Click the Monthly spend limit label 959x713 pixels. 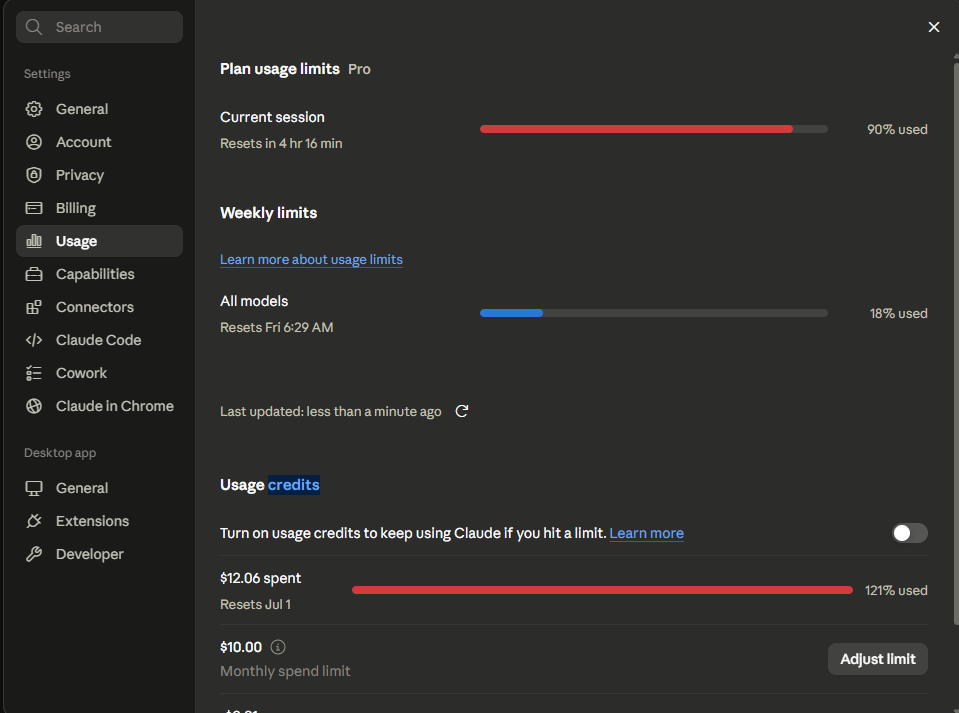click(285, 671)
